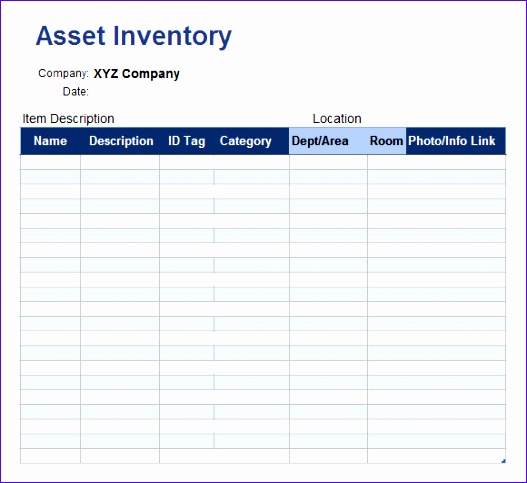This screenshot has width=527, height=483.
Task: Click the Date label
Action: point(76,91)
